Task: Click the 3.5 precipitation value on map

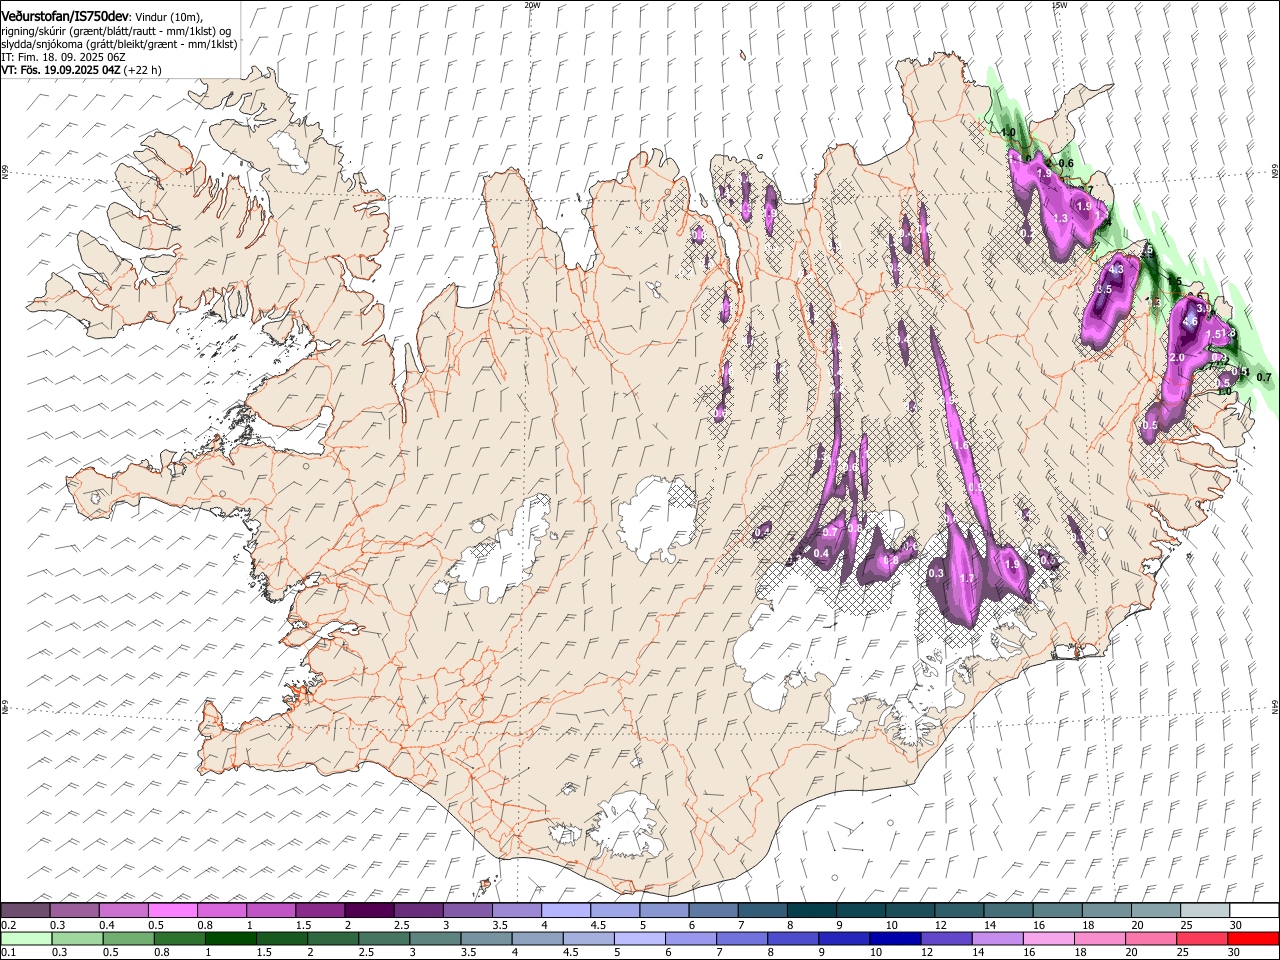Action: [1104, 289]
